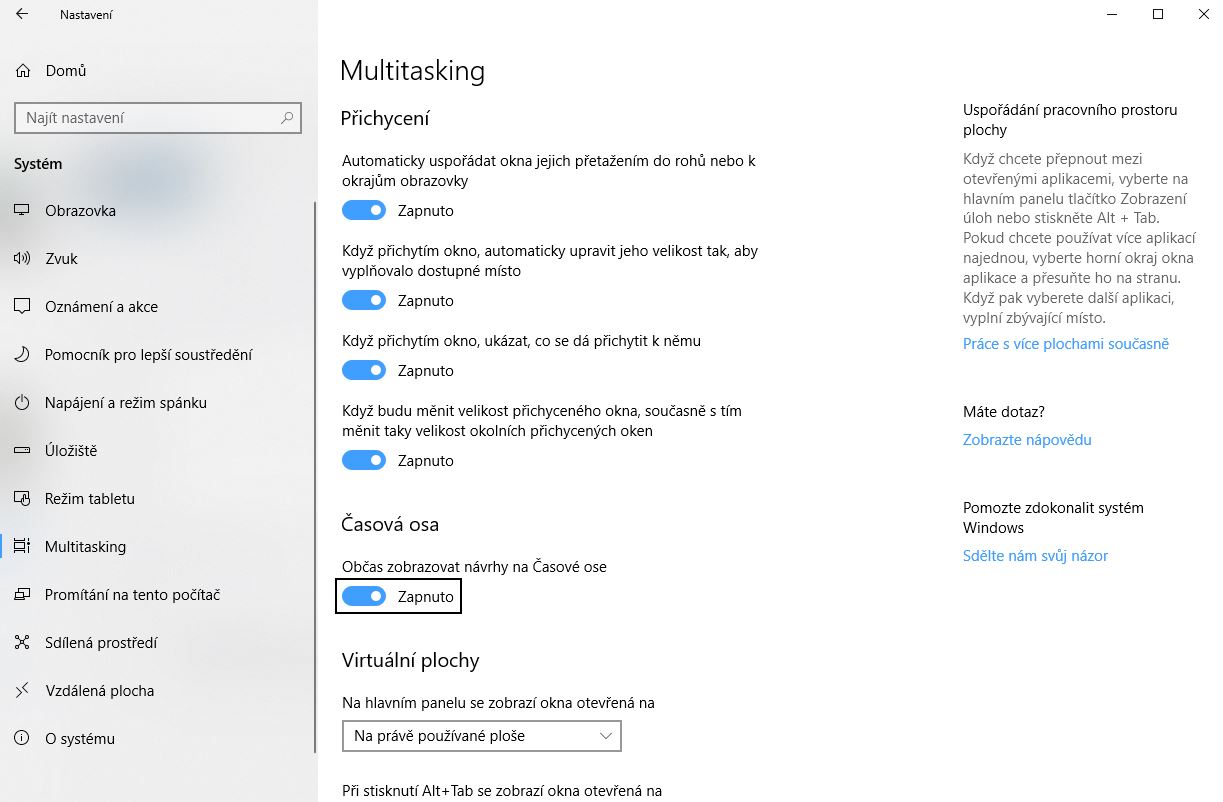Click the Oznámení a akce icon

pyautogui.click(x=23, y=307)
